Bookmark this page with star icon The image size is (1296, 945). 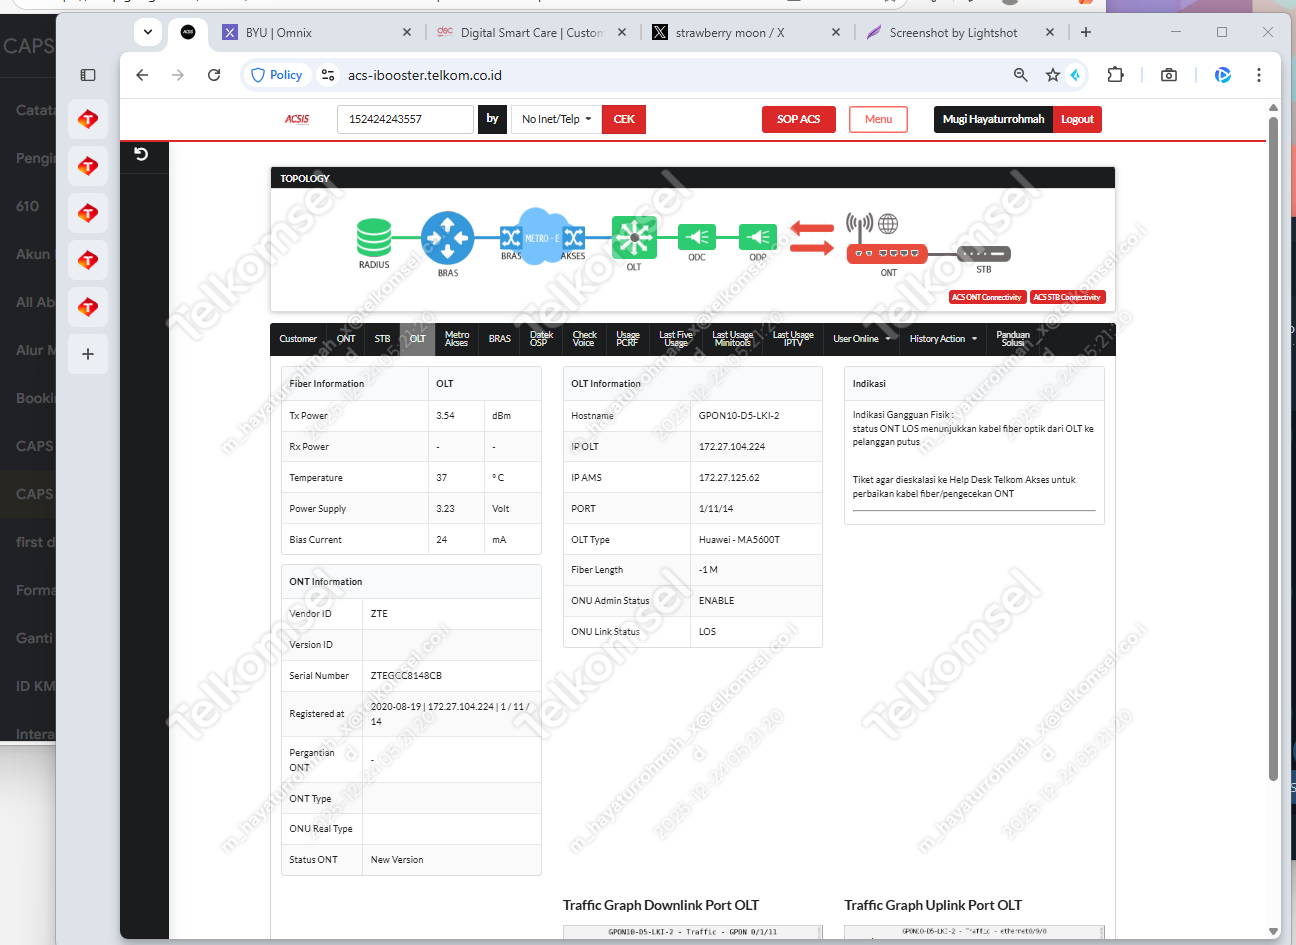(x=1052, y=75)
